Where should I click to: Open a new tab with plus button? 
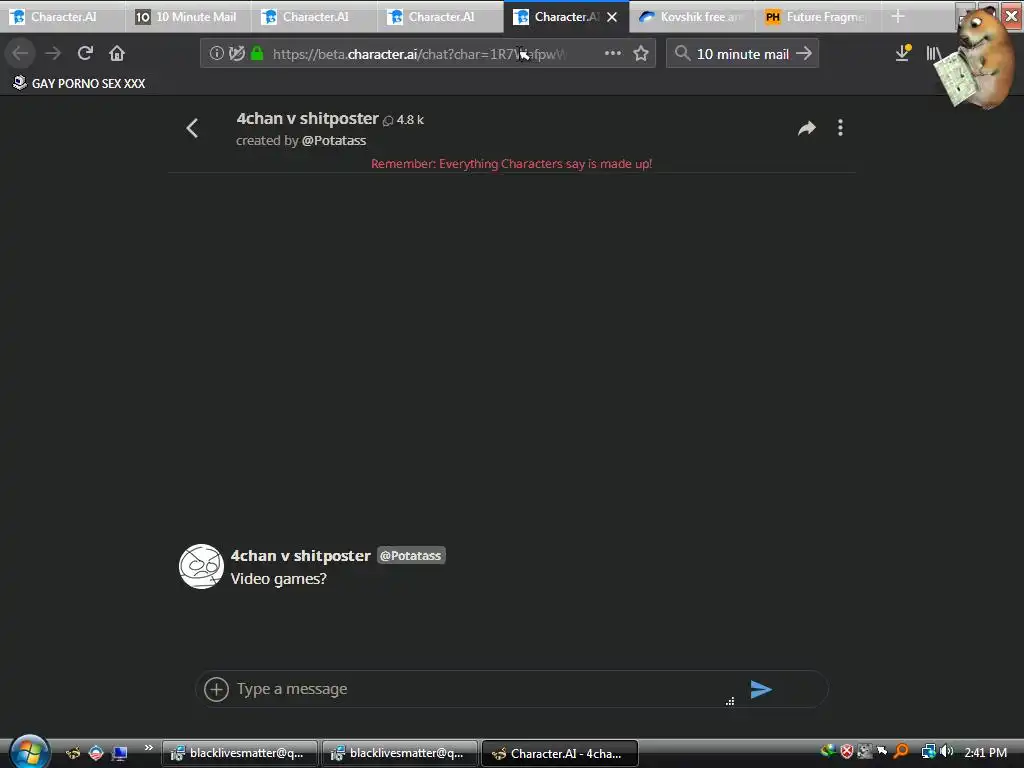(898, 16)
